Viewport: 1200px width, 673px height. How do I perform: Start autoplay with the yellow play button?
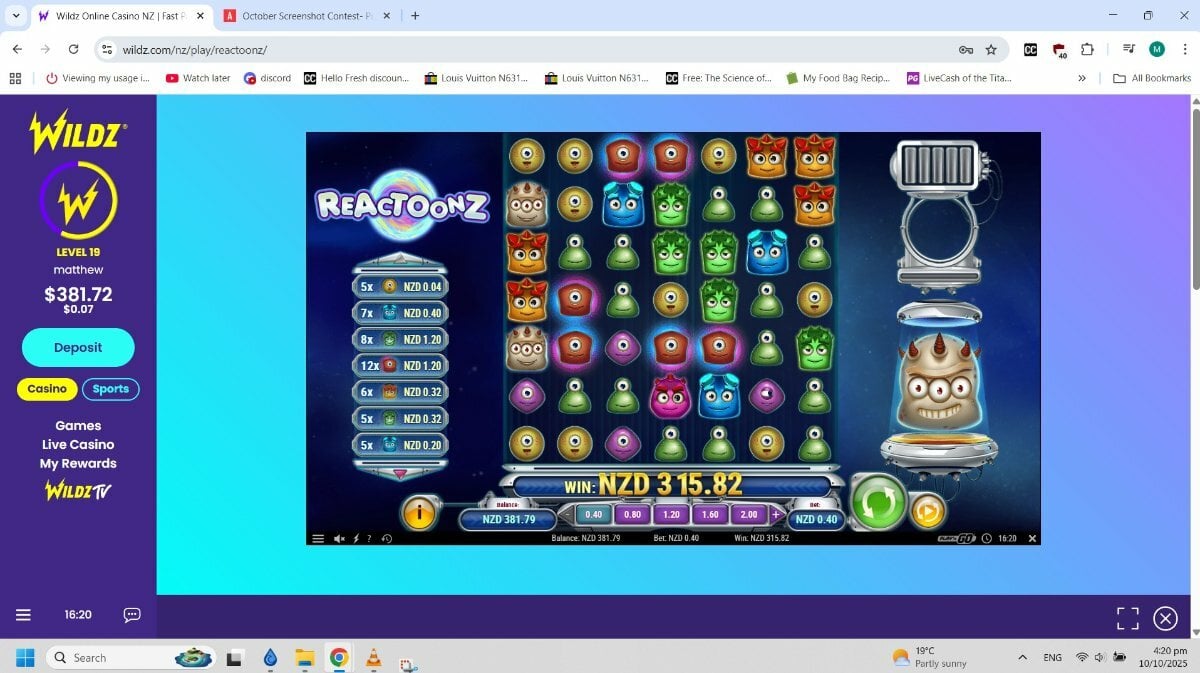point(926,512)
